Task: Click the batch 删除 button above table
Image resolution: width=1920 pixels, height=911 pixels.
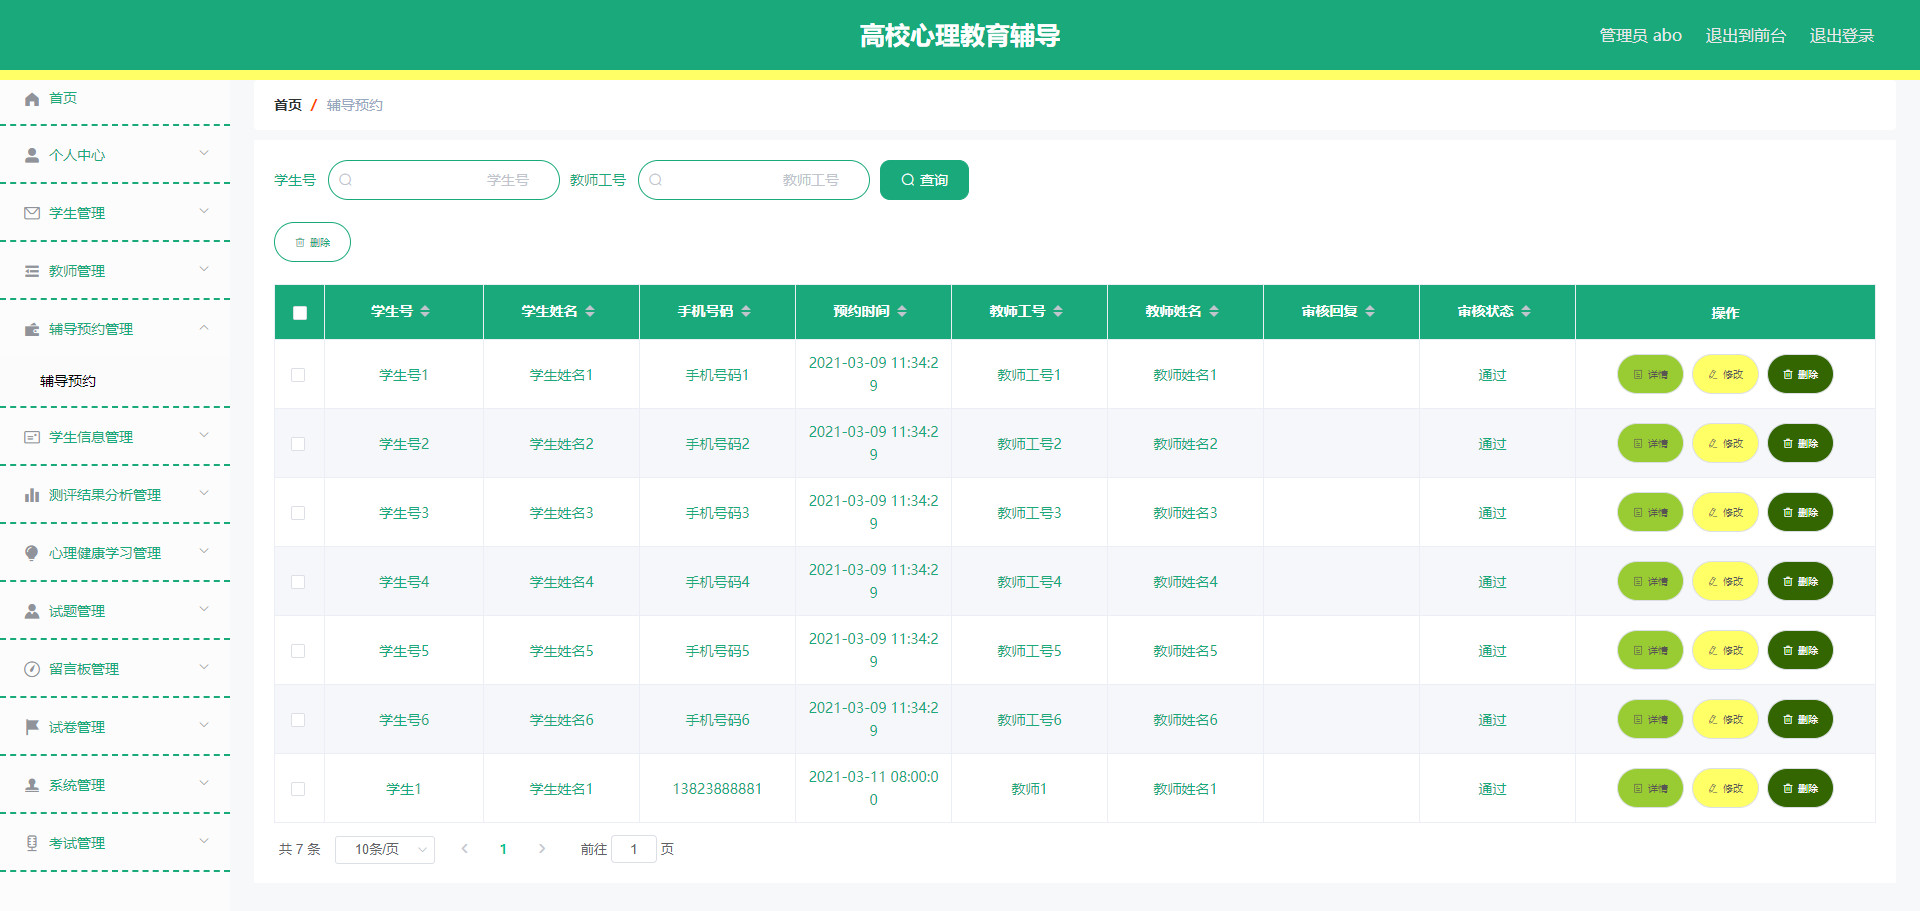Action: (312, 242)
